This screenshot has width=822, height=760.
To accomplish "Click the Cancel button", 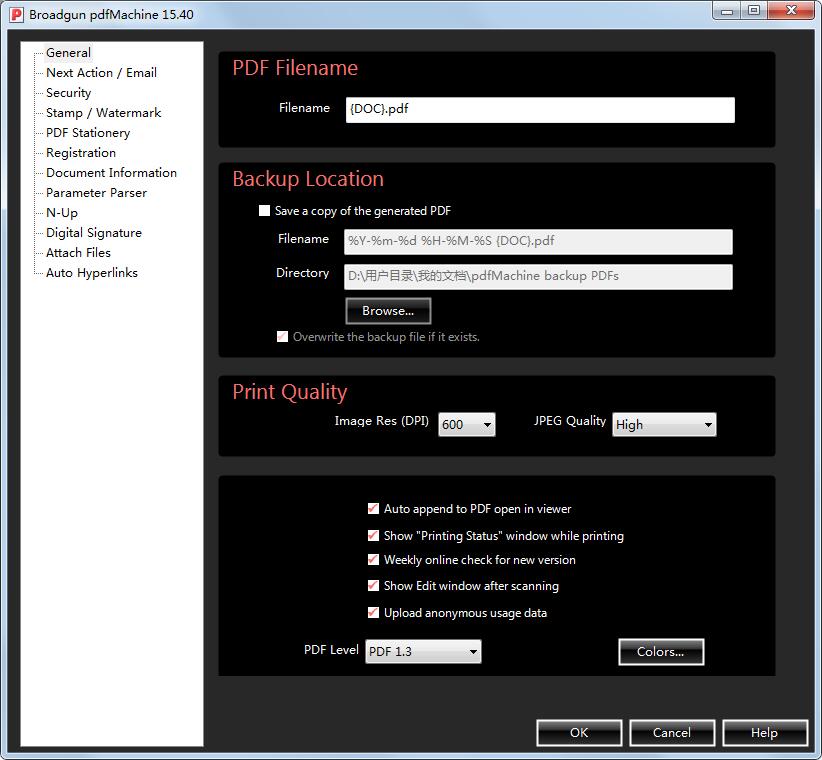I will click(672, 732).
